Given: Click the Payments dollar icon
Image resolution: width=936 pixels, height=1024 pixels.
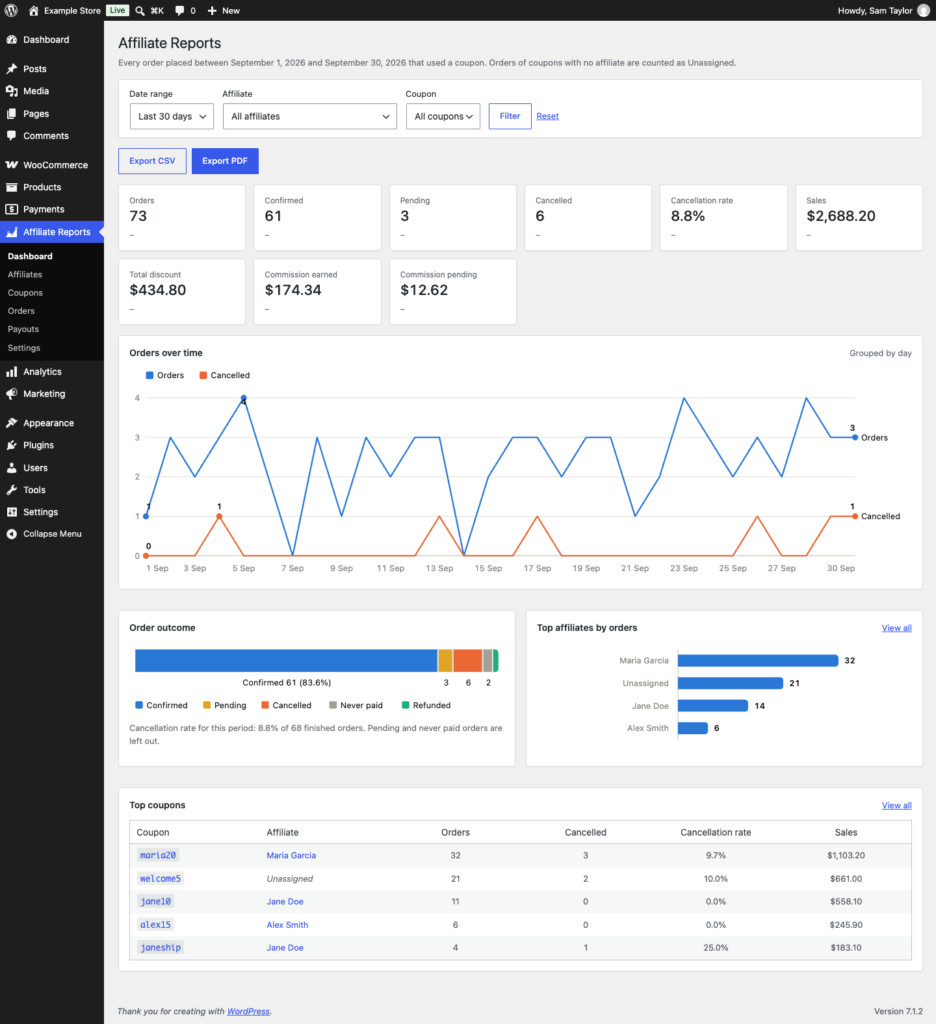Looking at the screenshot, I should click(12, 209).
